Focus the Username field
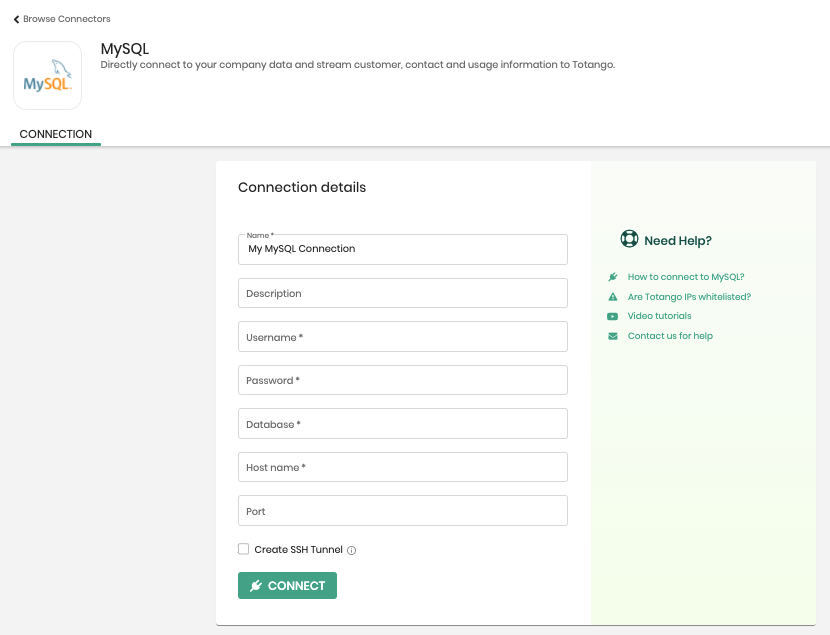 403,337
